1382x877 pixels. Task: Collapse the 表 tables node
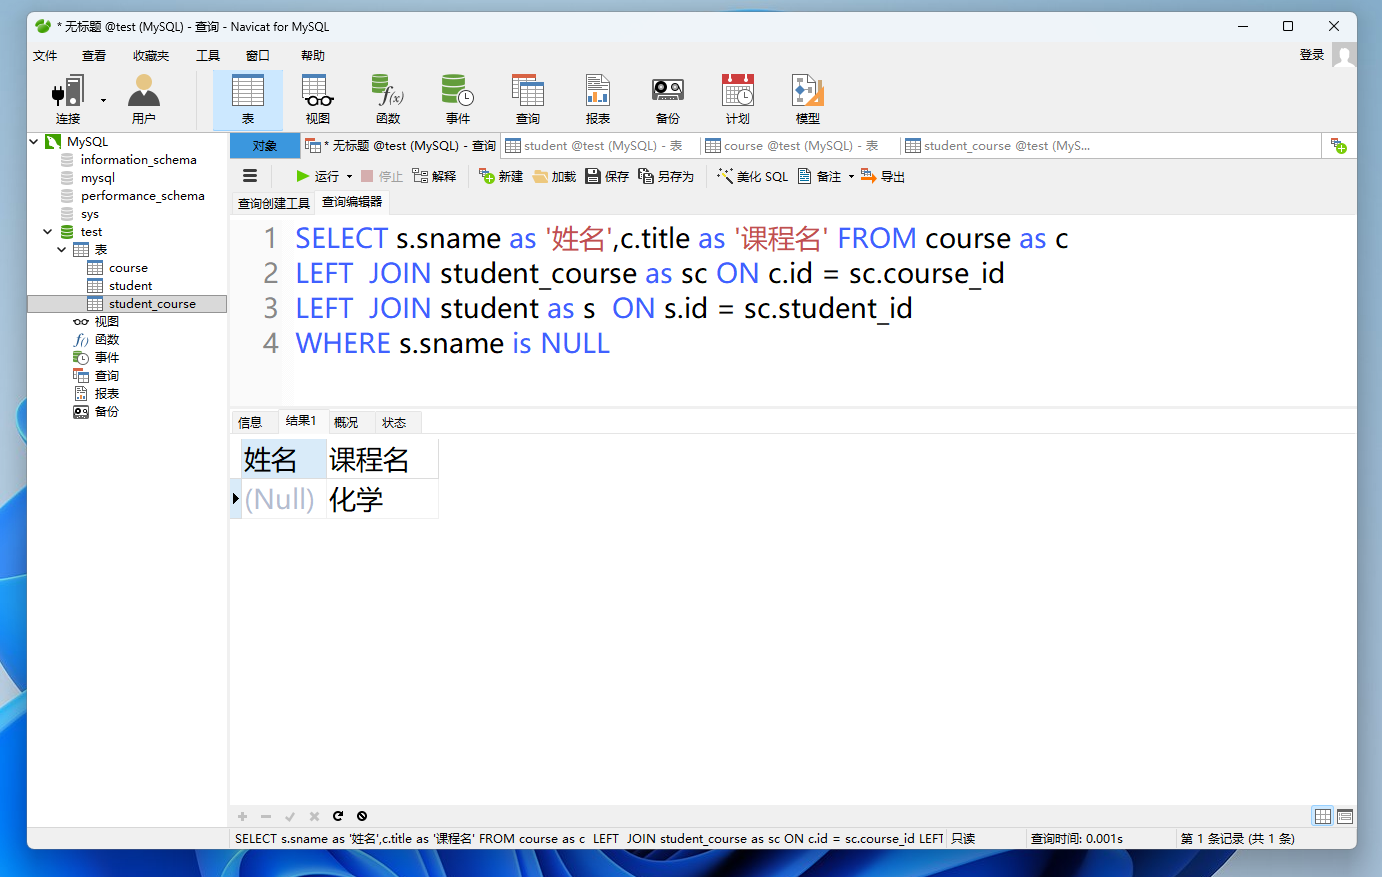62,250
